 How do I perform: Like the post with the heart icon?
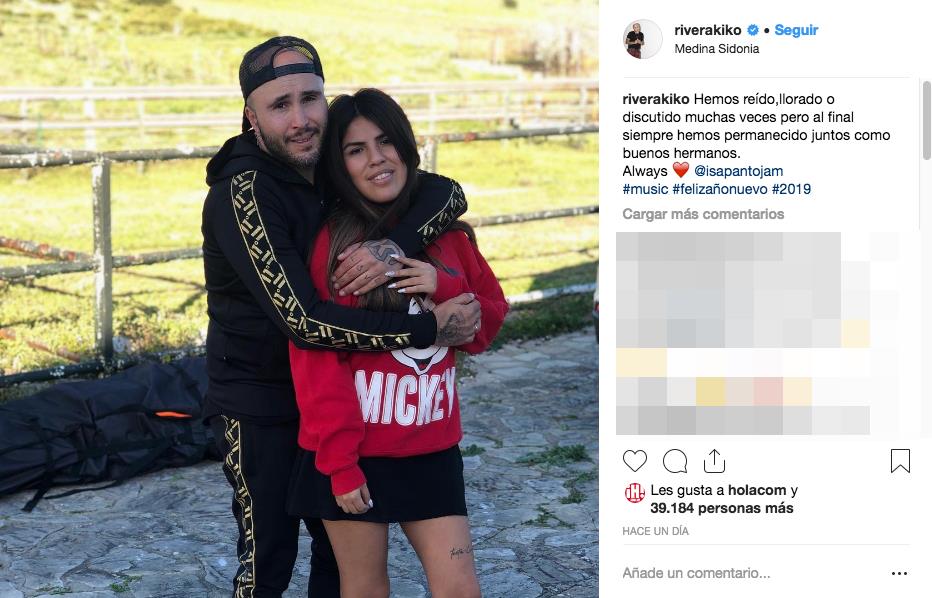click(635, 461)
